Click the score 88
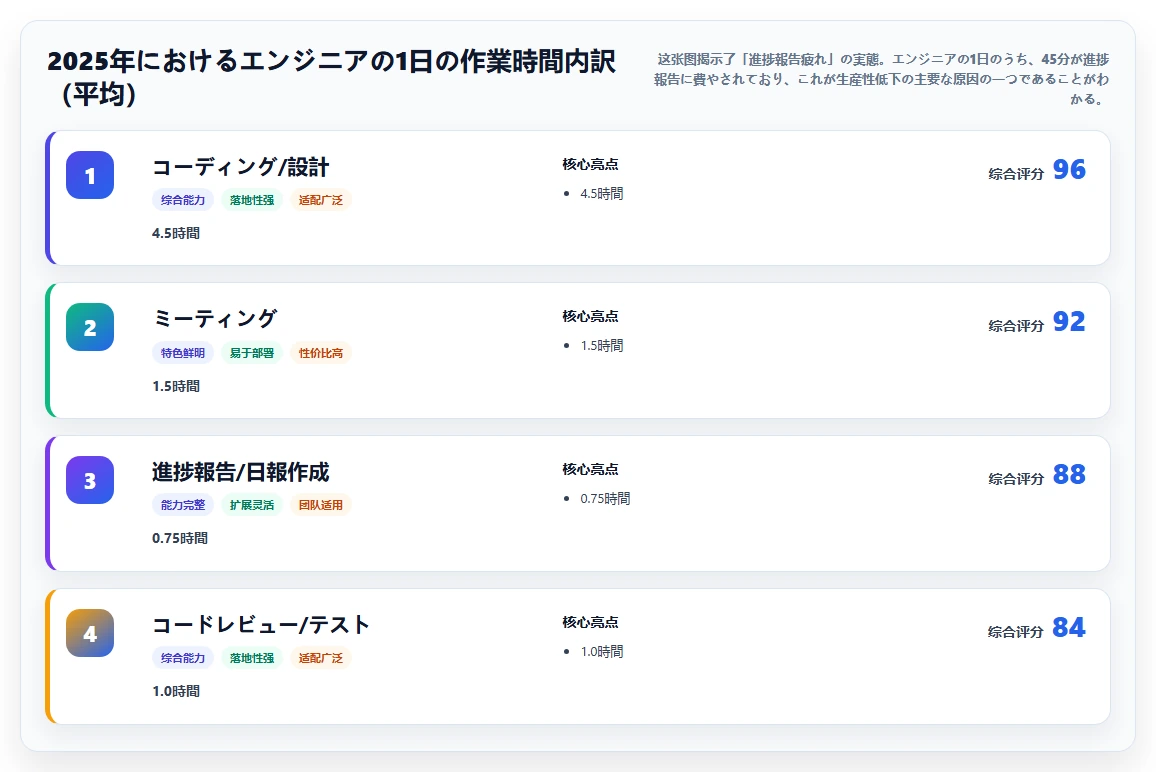 click(1069, 474)
